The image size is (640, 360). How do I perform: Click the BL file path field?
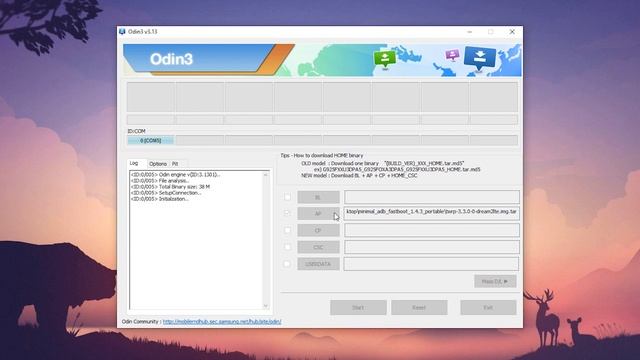point(432,197)
